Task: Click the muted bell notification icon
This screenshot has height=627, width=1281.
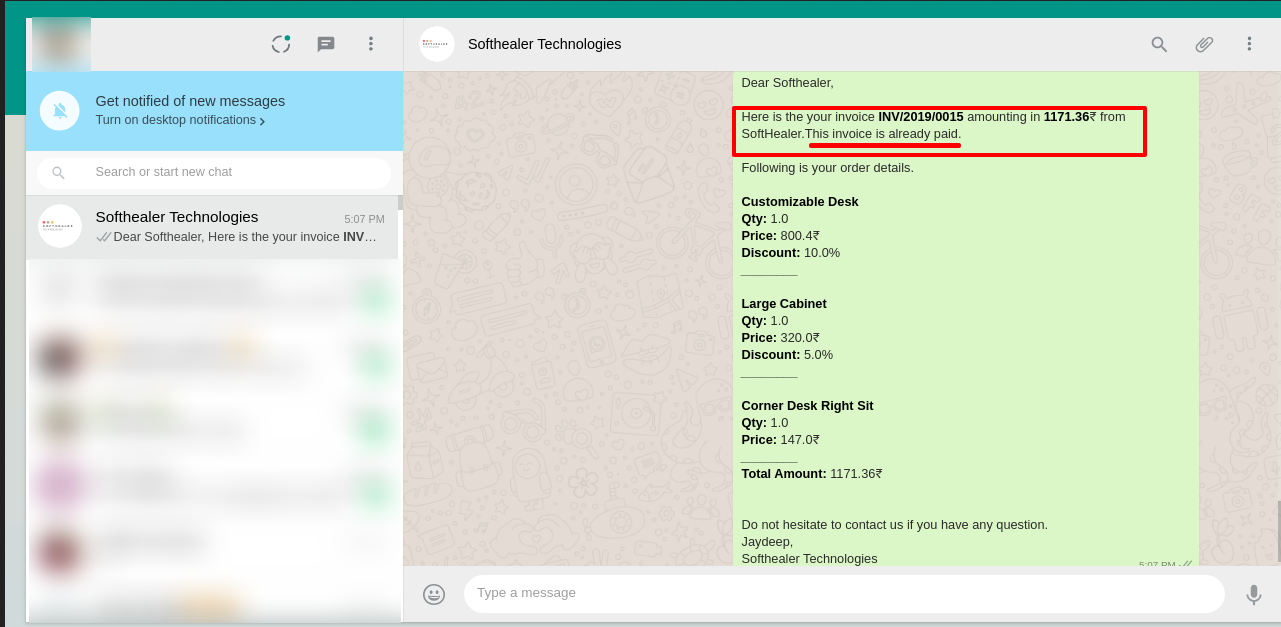Action: tap(60, 110)
